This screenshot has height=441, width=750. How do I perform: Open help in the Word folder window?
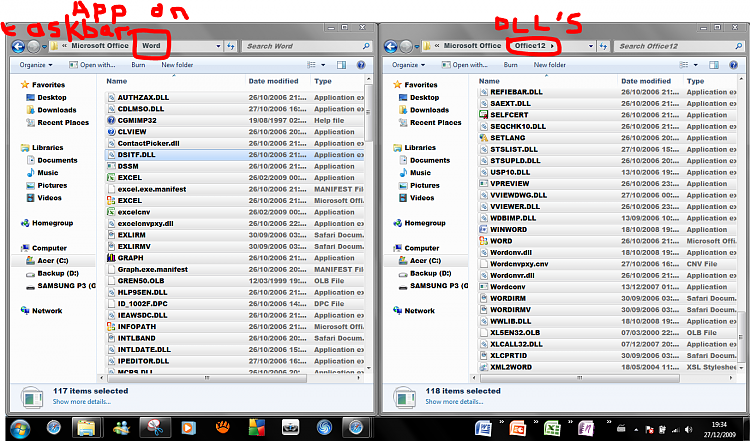361,65
